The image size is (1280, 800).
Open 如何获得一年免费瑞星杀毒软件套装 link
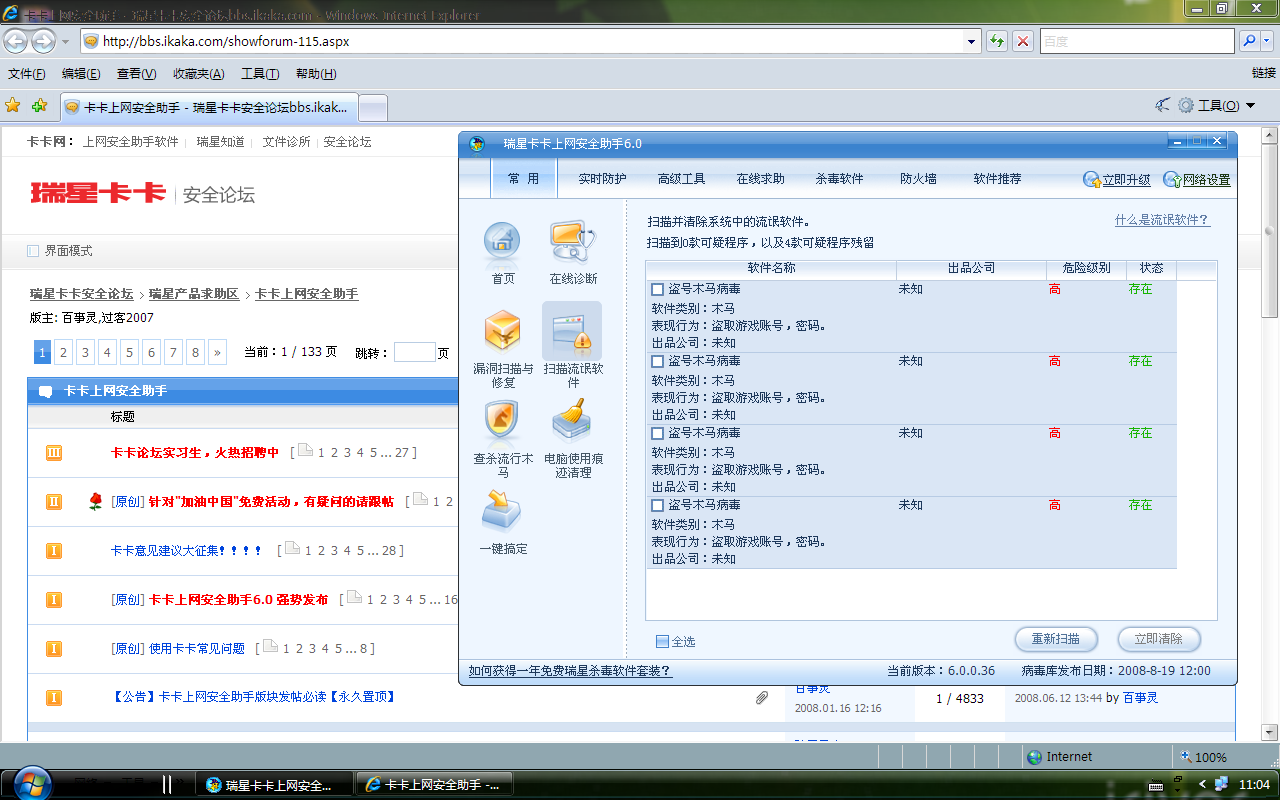coord(570,671)
